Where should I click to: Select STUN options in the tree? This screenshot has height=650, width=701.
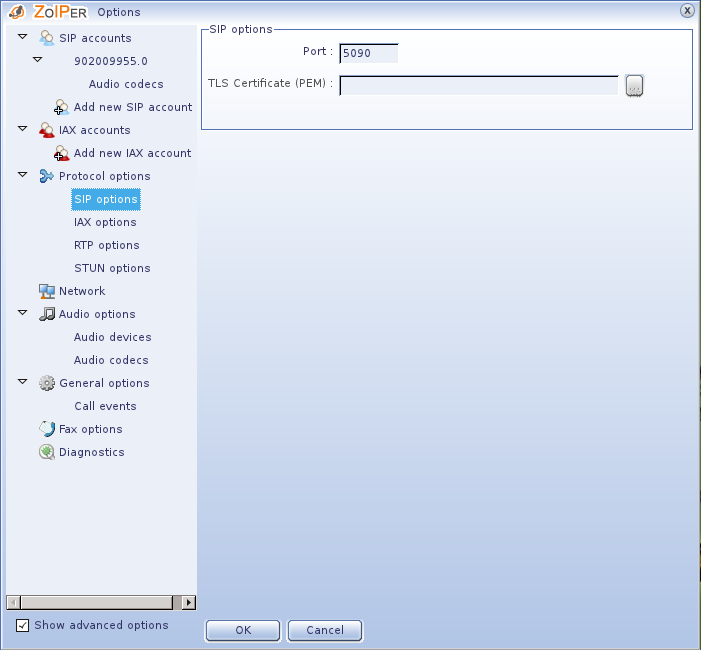click(x=112, y=268)
